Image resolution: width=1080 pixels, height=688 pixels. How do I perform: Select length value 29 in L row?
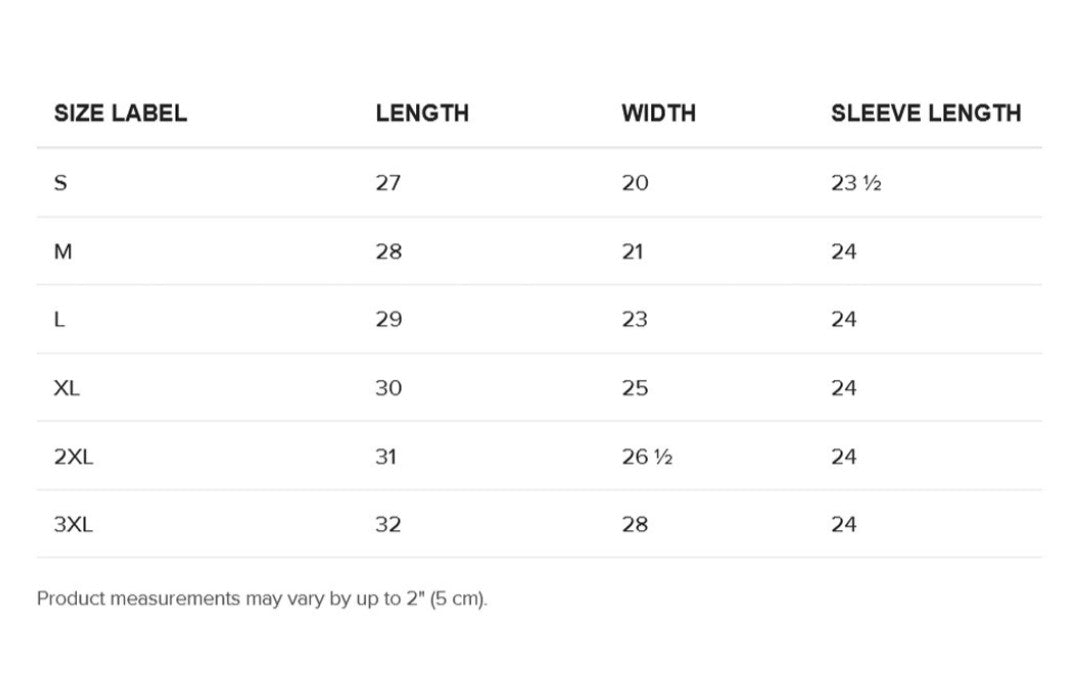point(388,319)
